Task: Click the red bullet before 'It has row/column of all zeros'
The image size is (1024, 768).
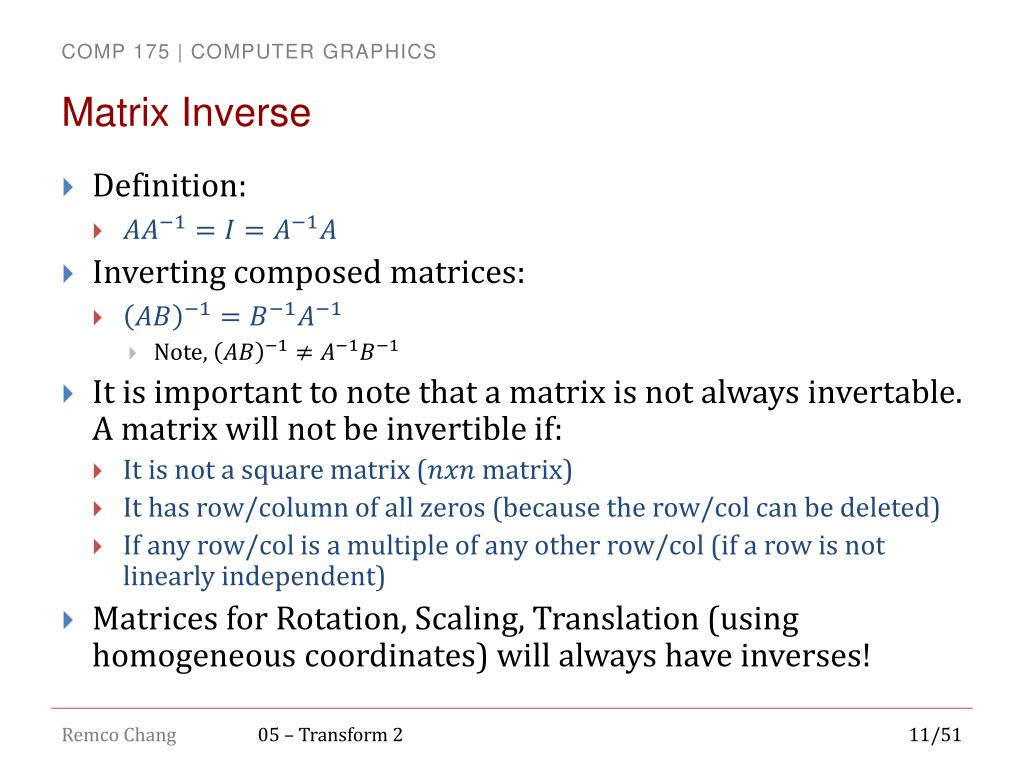Action: pos(97,509)
